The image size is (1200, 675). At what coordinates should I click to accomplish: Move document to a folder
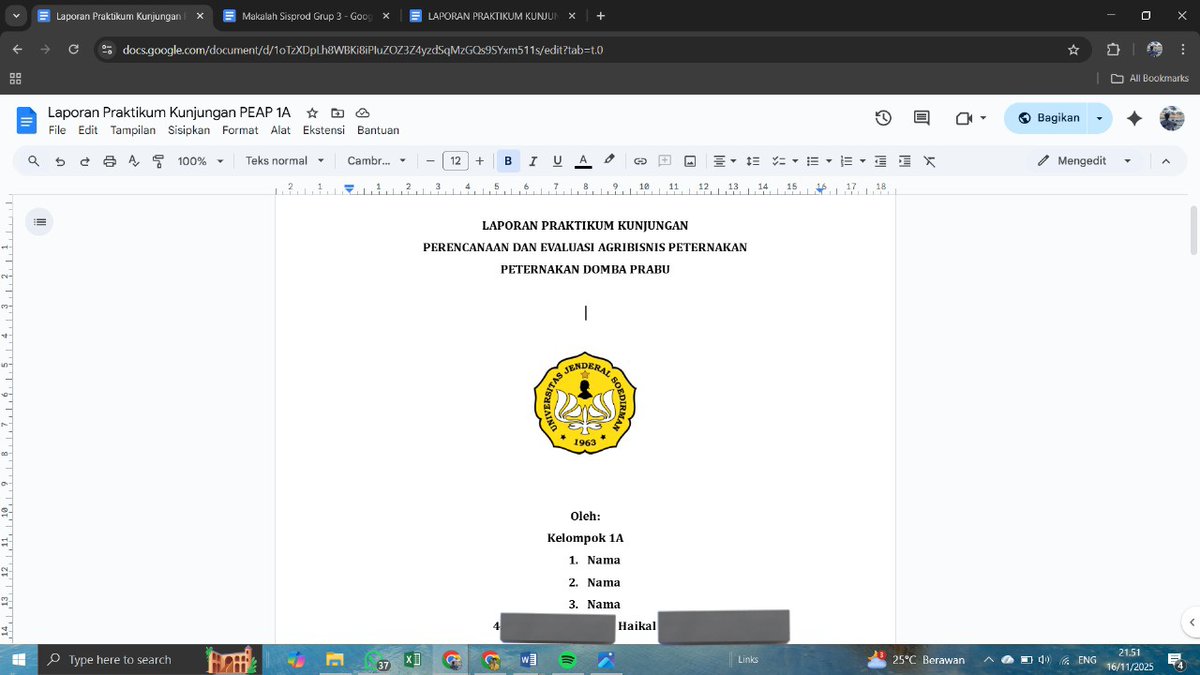click(337, 114)
